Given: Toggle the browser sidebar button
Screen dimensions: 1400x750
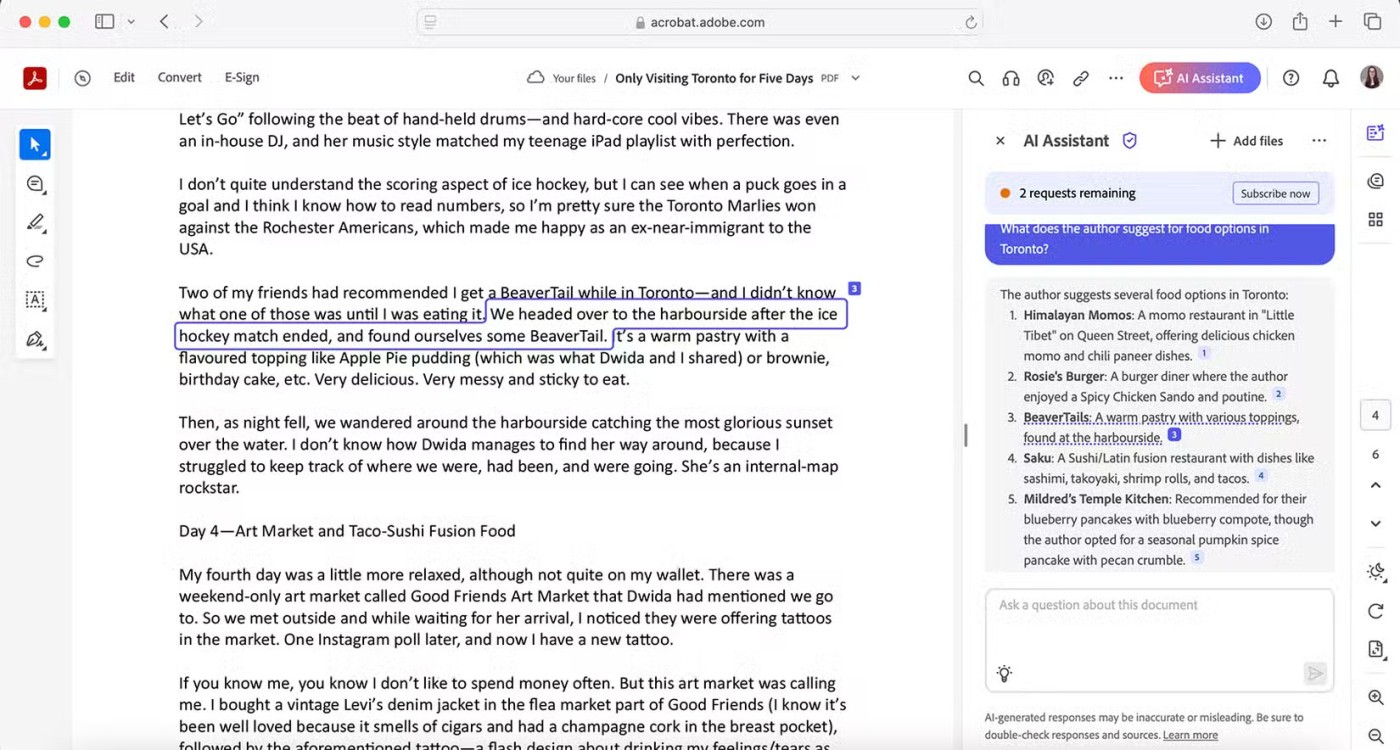Looking at the screenshot, I should click(x=104, y=22).
